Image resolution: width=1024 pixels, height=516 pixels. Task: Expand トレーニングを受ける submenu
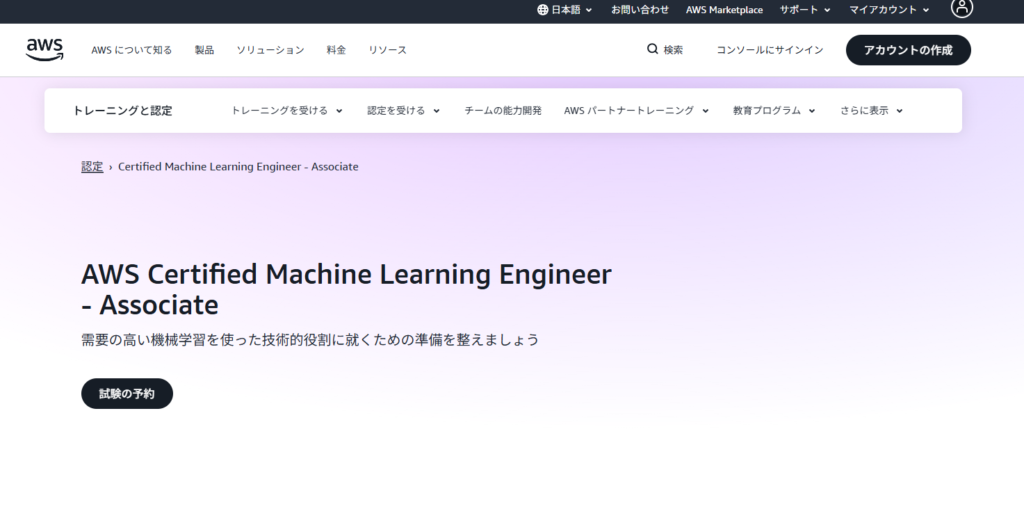287,111
